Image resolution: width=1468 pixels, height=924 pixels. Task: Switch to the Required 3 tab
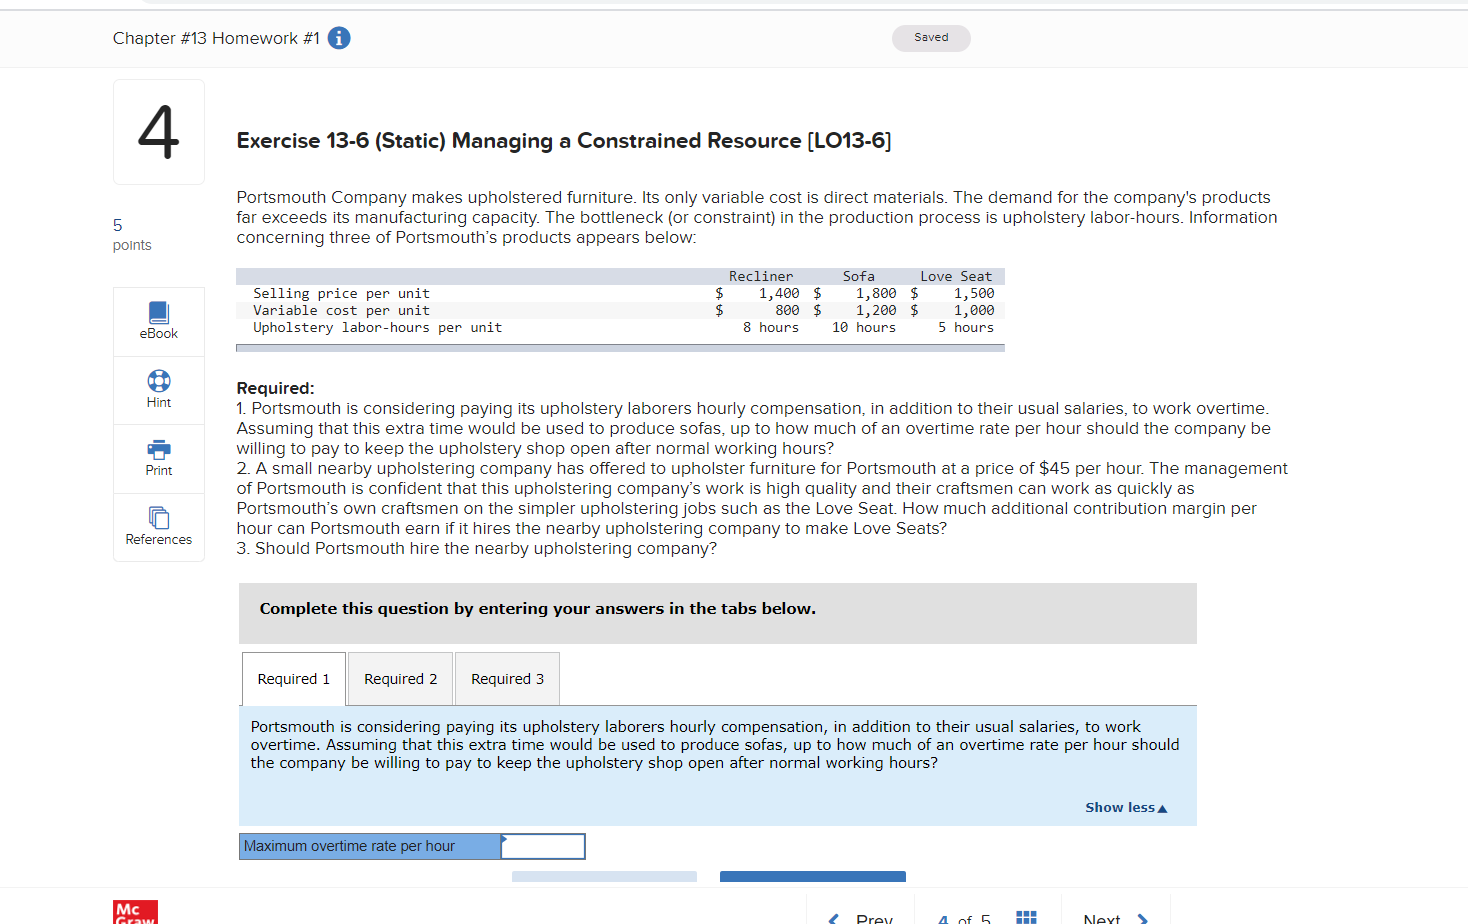click(x=508, y=679)
